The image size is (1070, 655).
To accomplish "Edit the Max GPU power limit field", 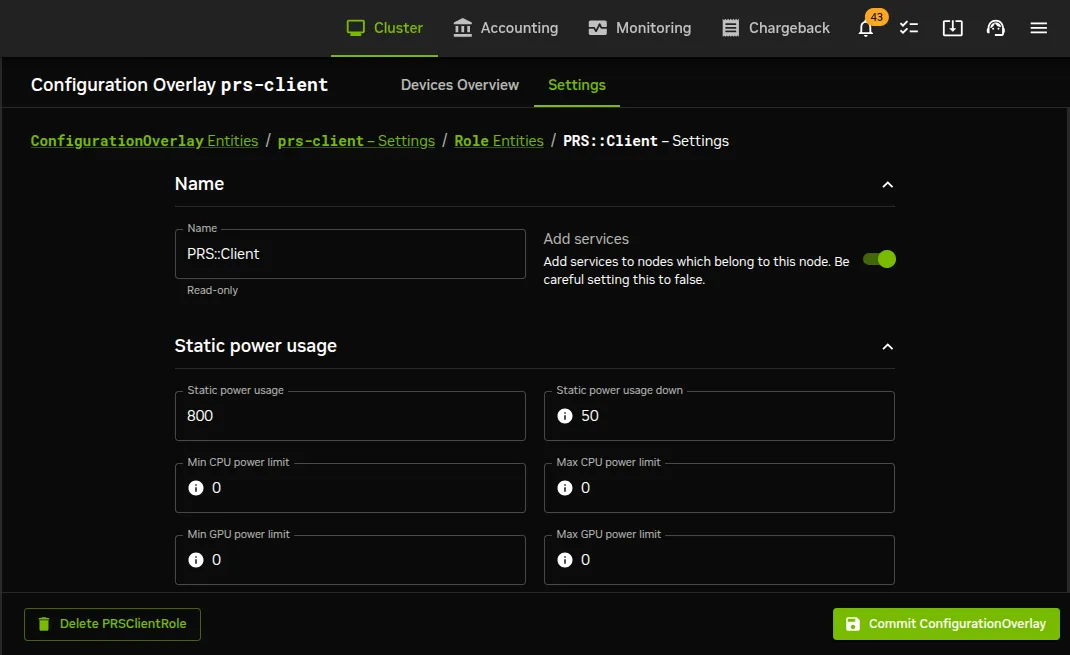I will (x=719, y=560).
